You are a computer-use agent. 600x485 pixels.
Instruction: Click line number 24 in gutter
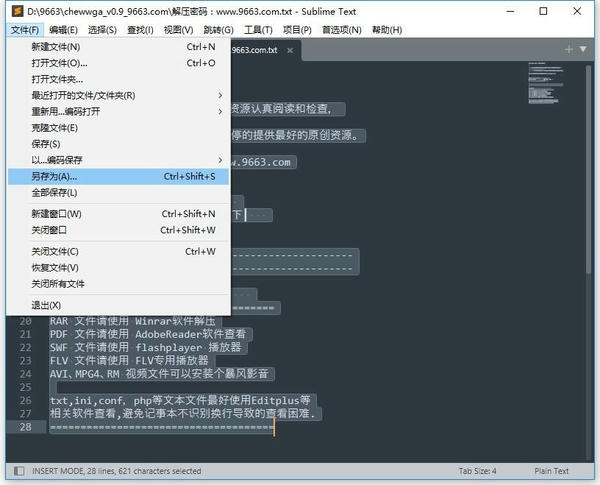[25, 374]
